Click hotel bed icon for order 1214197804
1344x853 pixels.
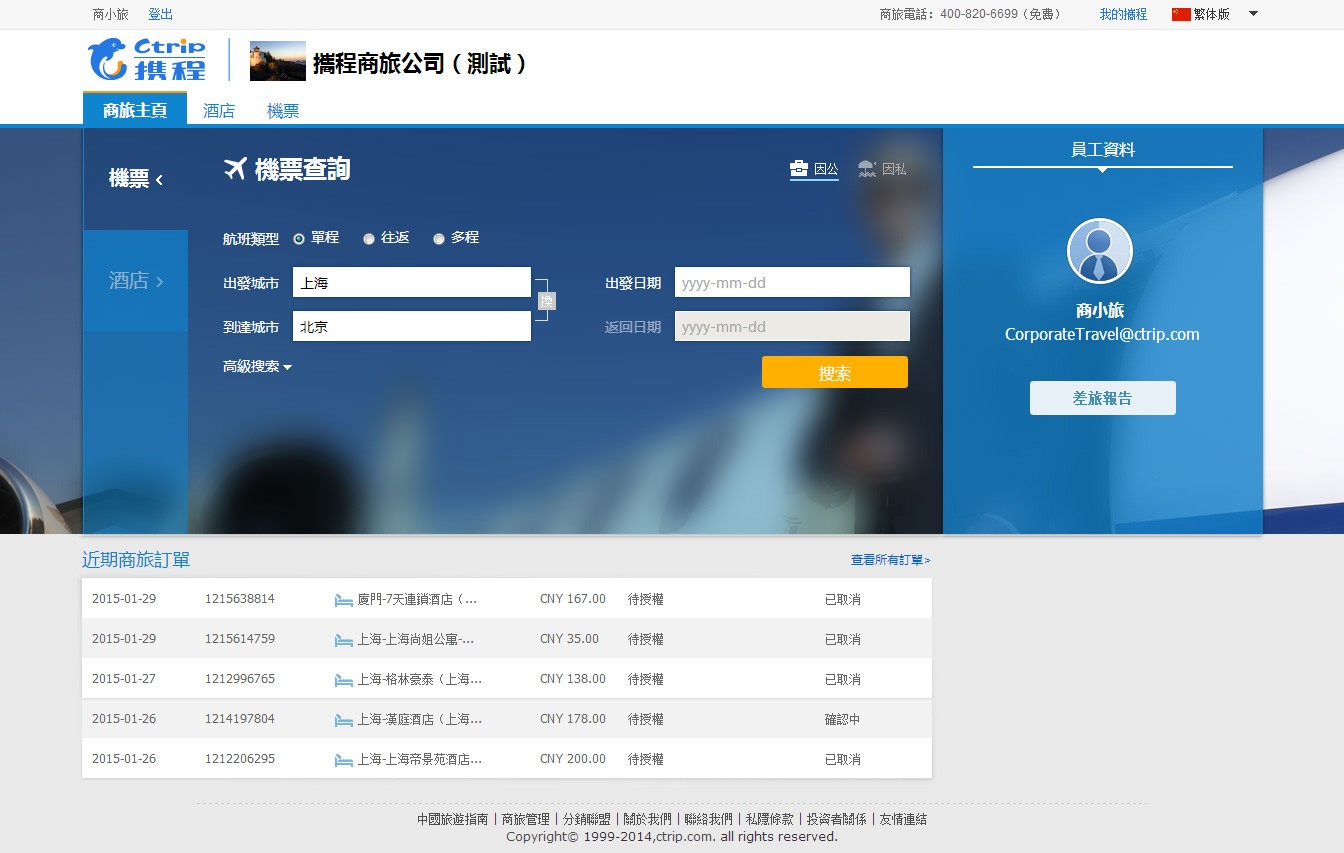coord(344,720)
